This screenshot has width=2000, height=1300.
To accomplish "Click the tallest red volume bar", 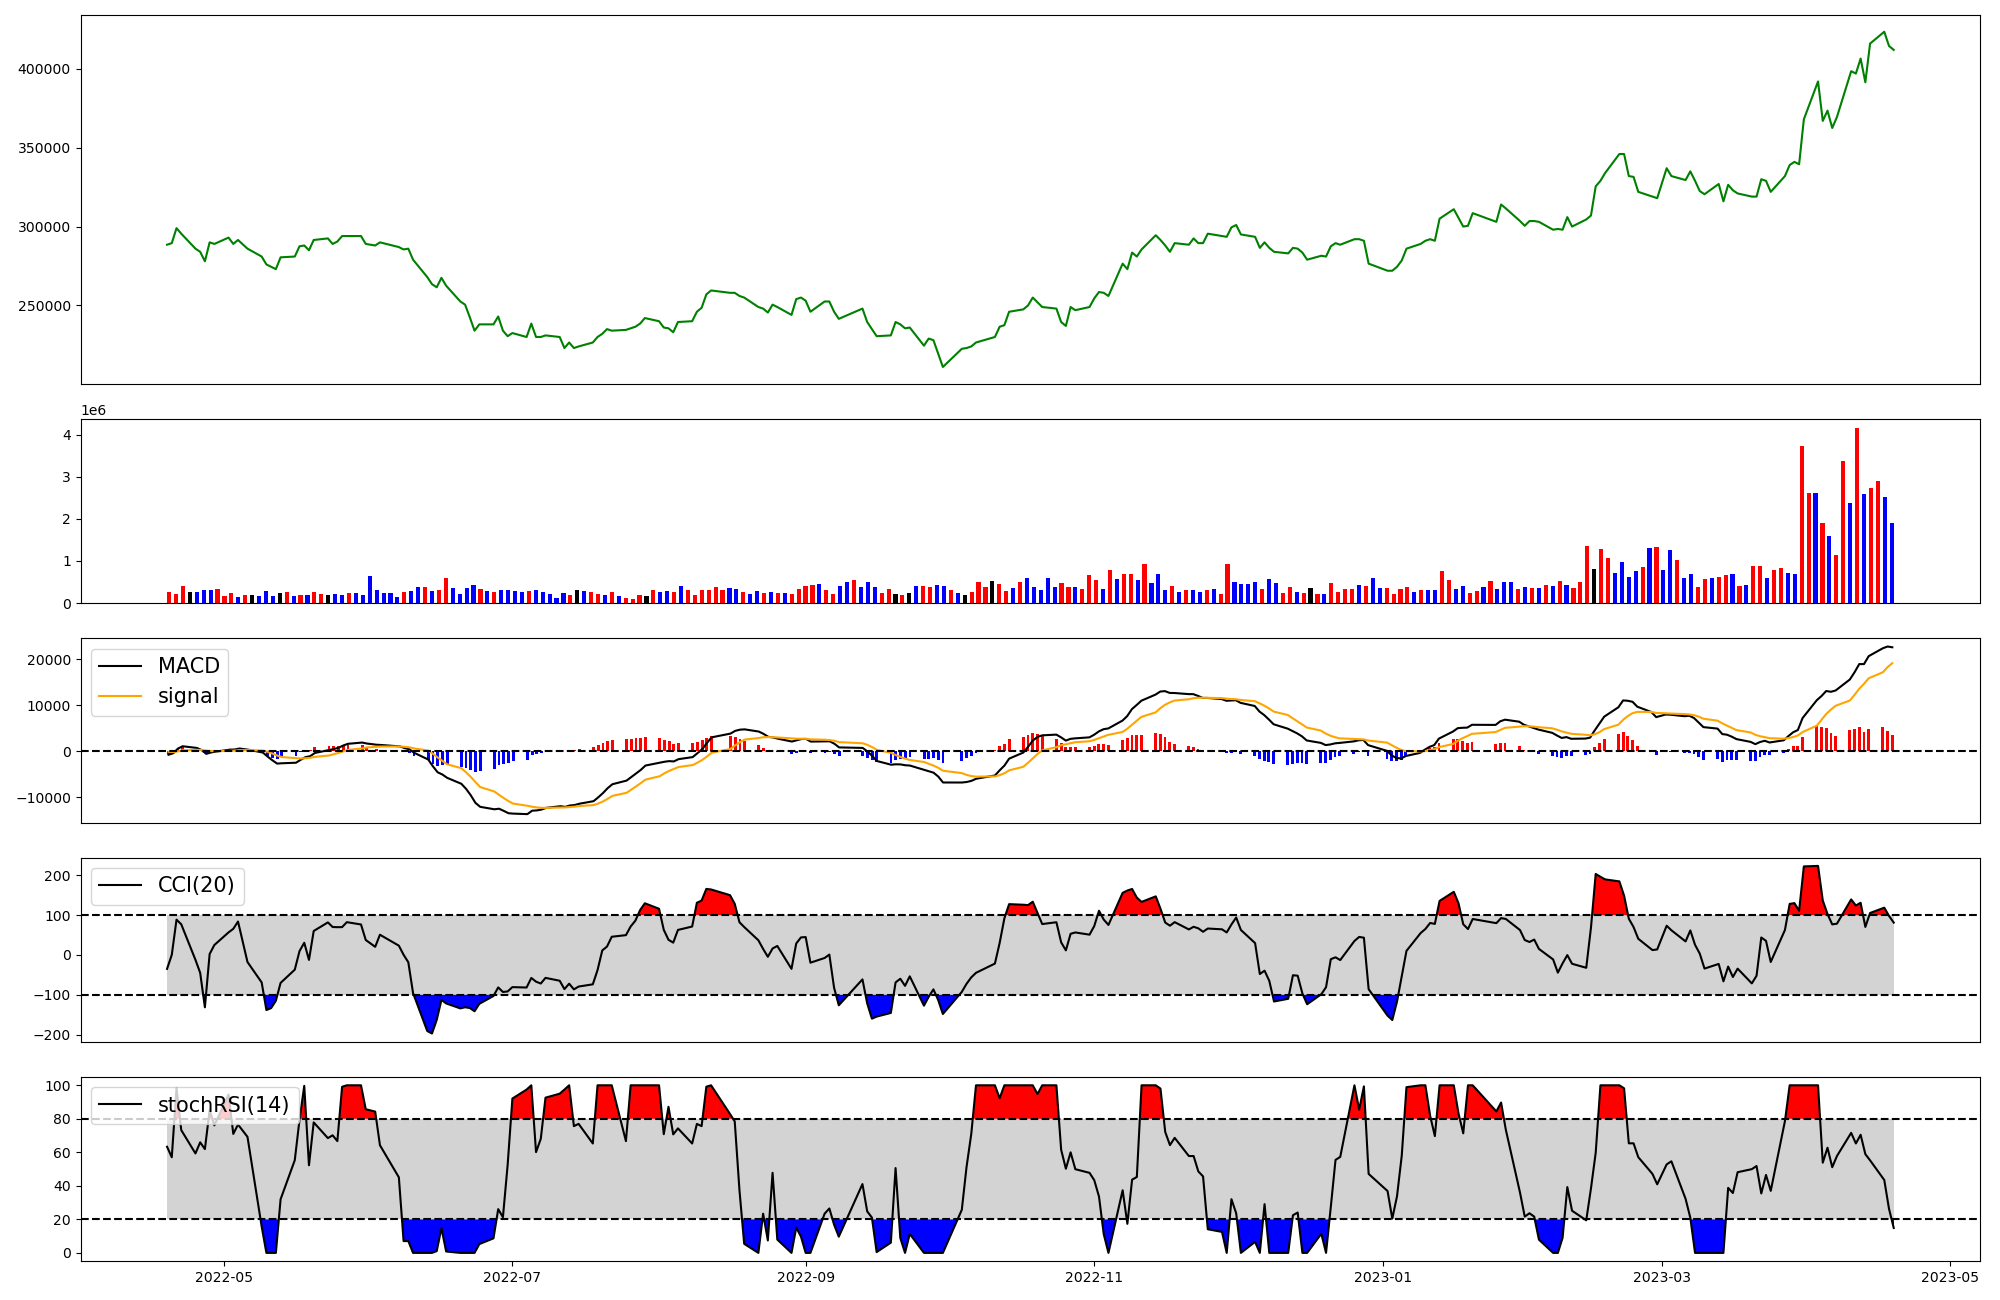I will pyautogui.click(x=1857, y=515).
